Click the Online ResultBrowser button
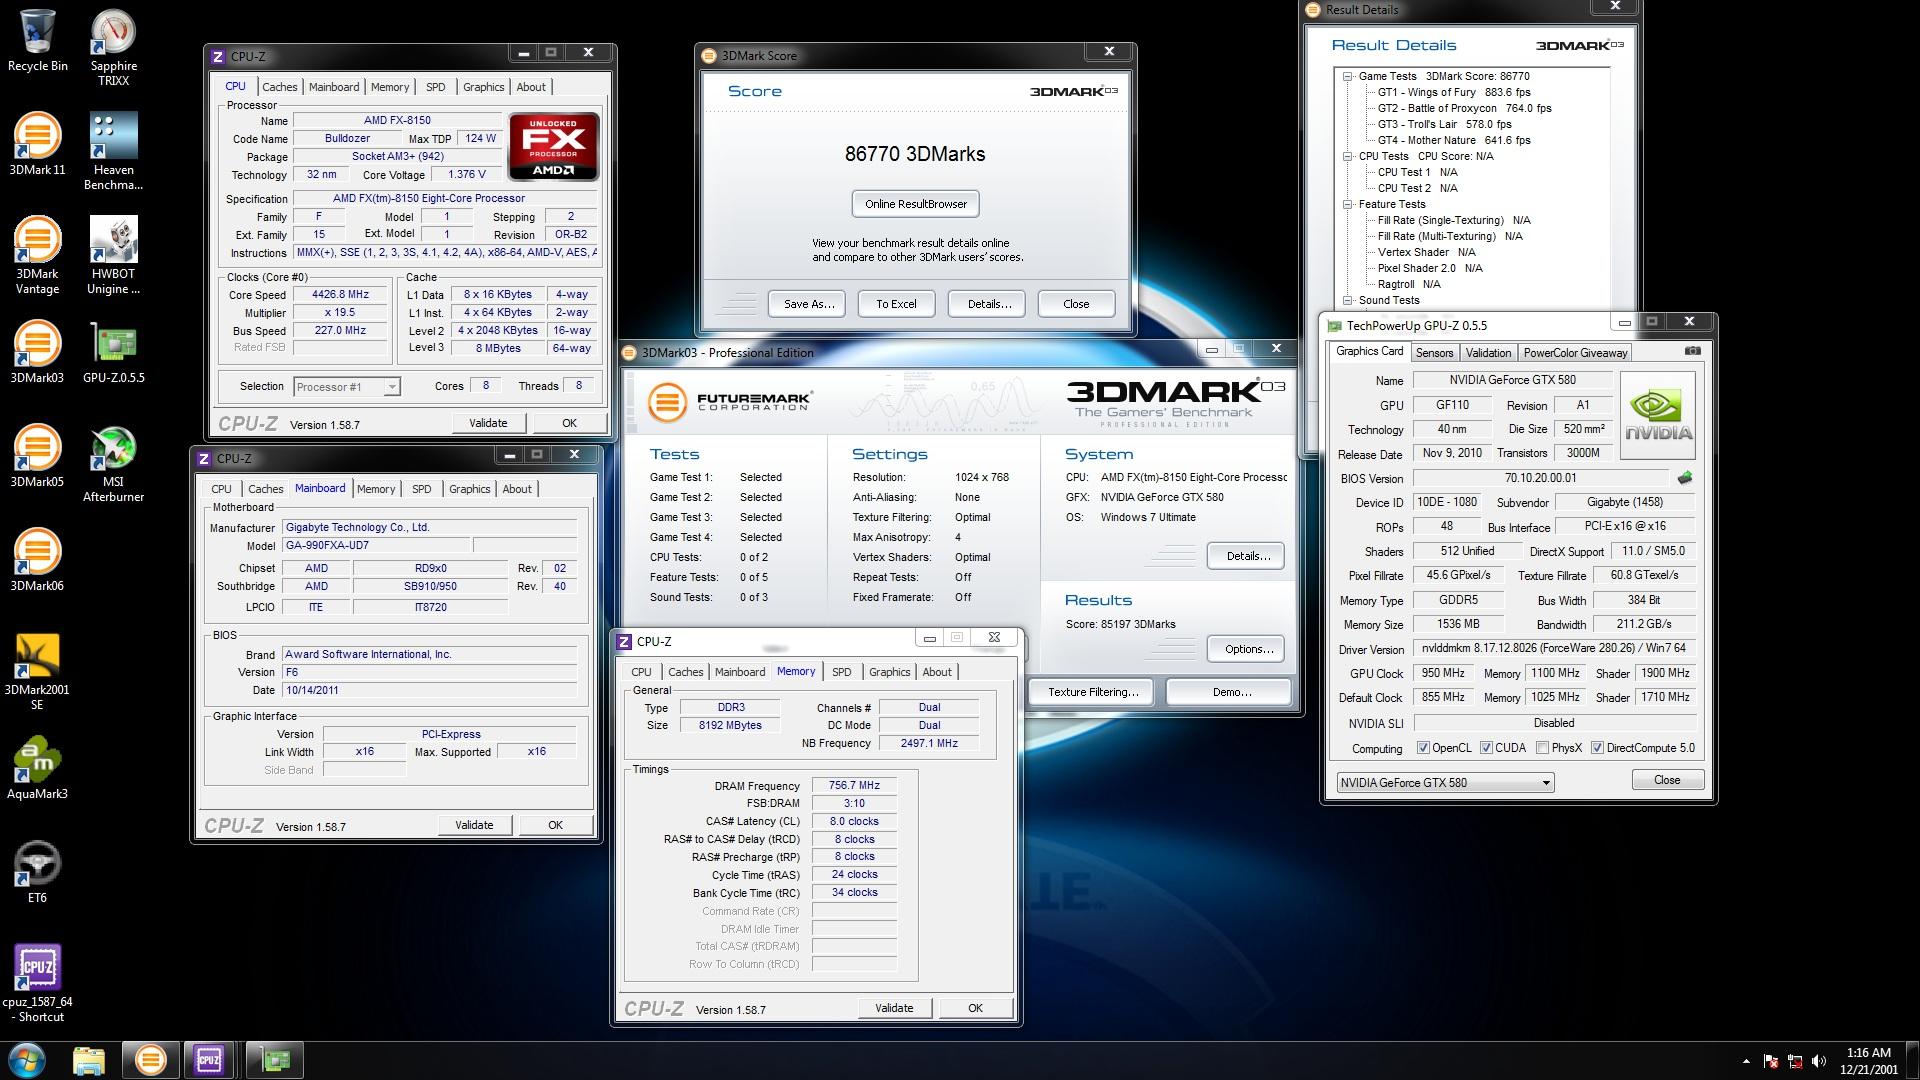Viewport: 1920px width, 1080px height. coord(916,204)
